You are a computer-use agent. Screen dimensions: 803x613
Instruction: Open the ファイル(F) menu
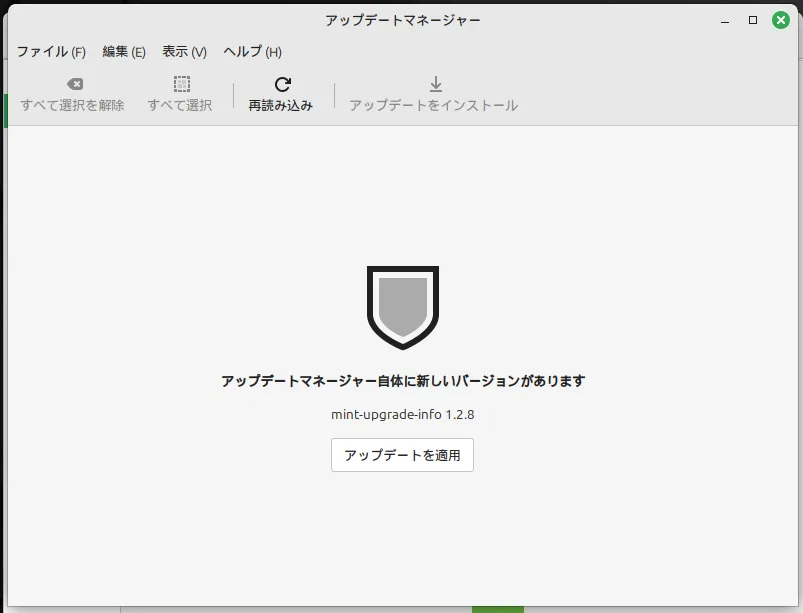tap(51, 52)
